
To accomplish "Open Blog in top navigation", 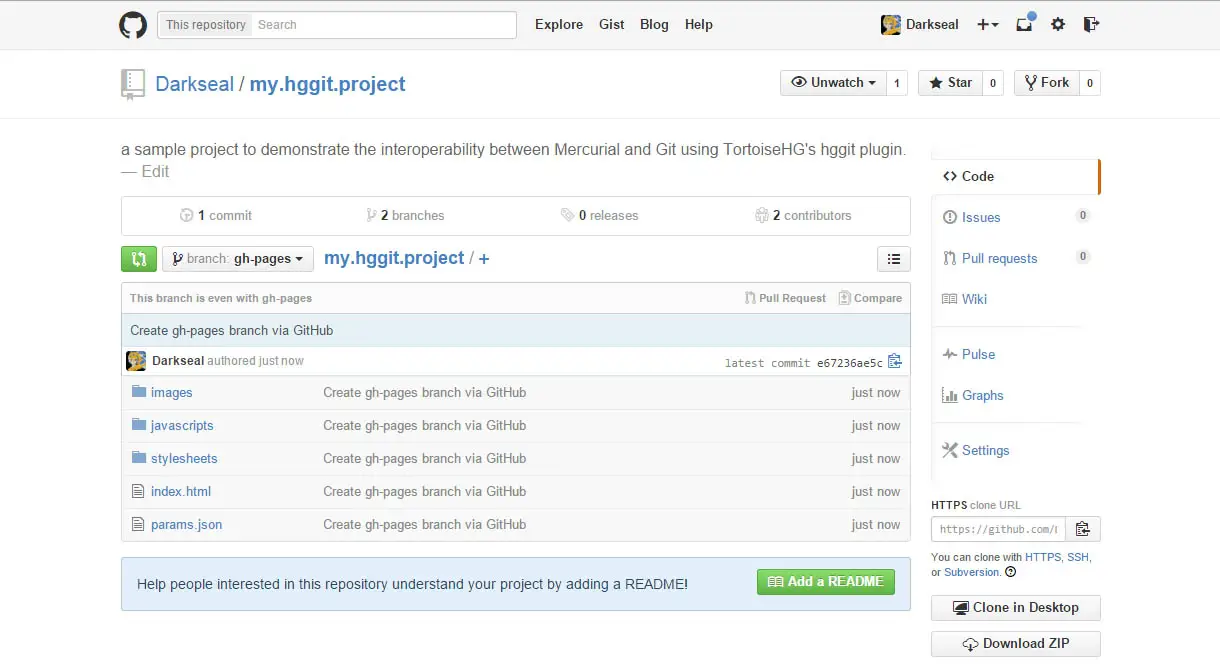I will click(x=654, y=24).
